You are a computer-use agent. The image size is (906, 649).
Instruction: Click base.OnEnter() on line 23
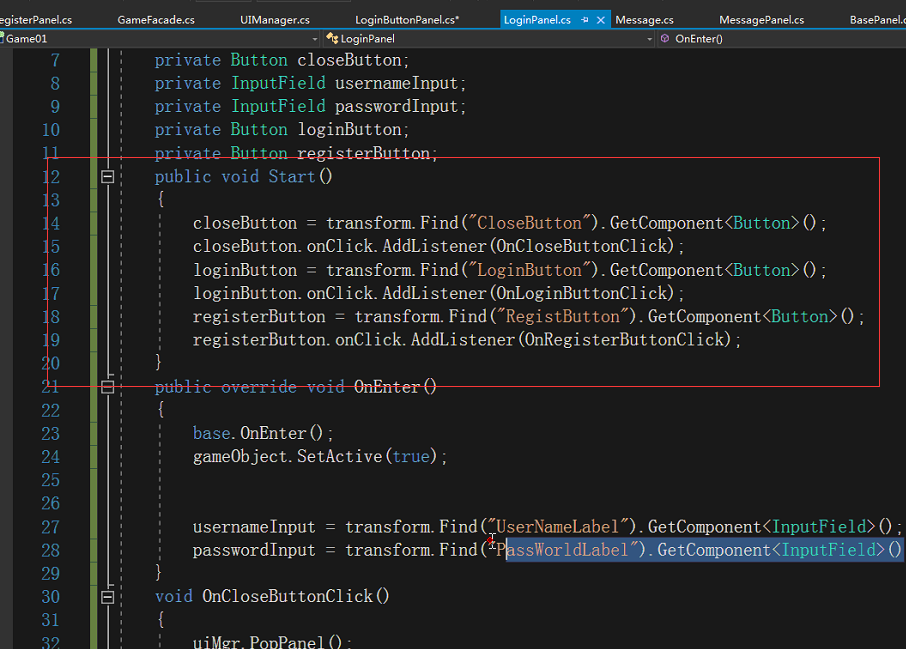[x=263, y=433]
